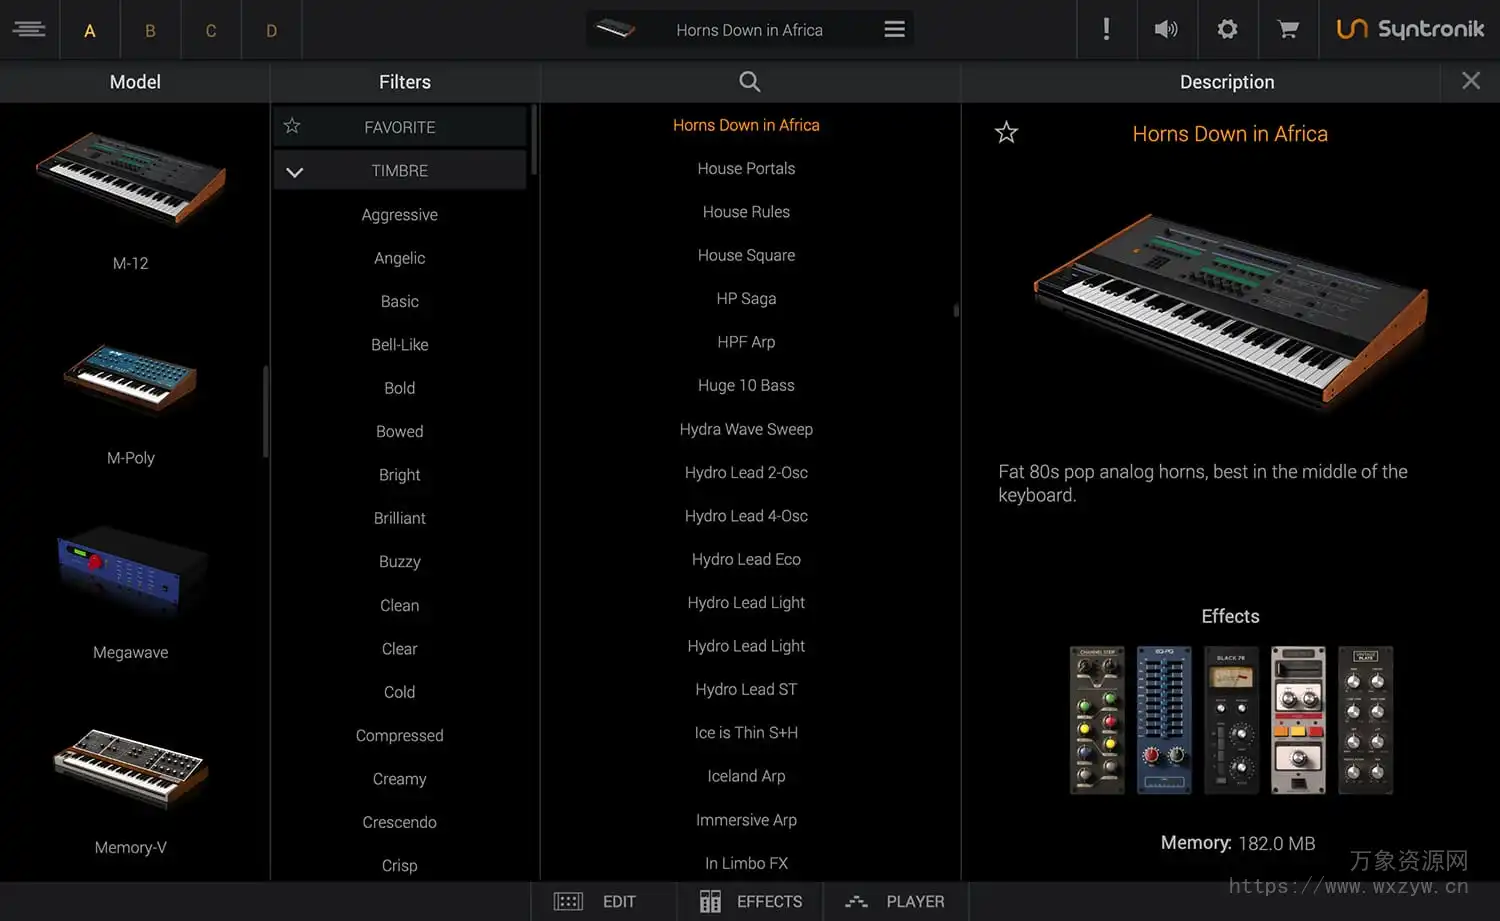Open the shopping cart store

coord(1288,29)
